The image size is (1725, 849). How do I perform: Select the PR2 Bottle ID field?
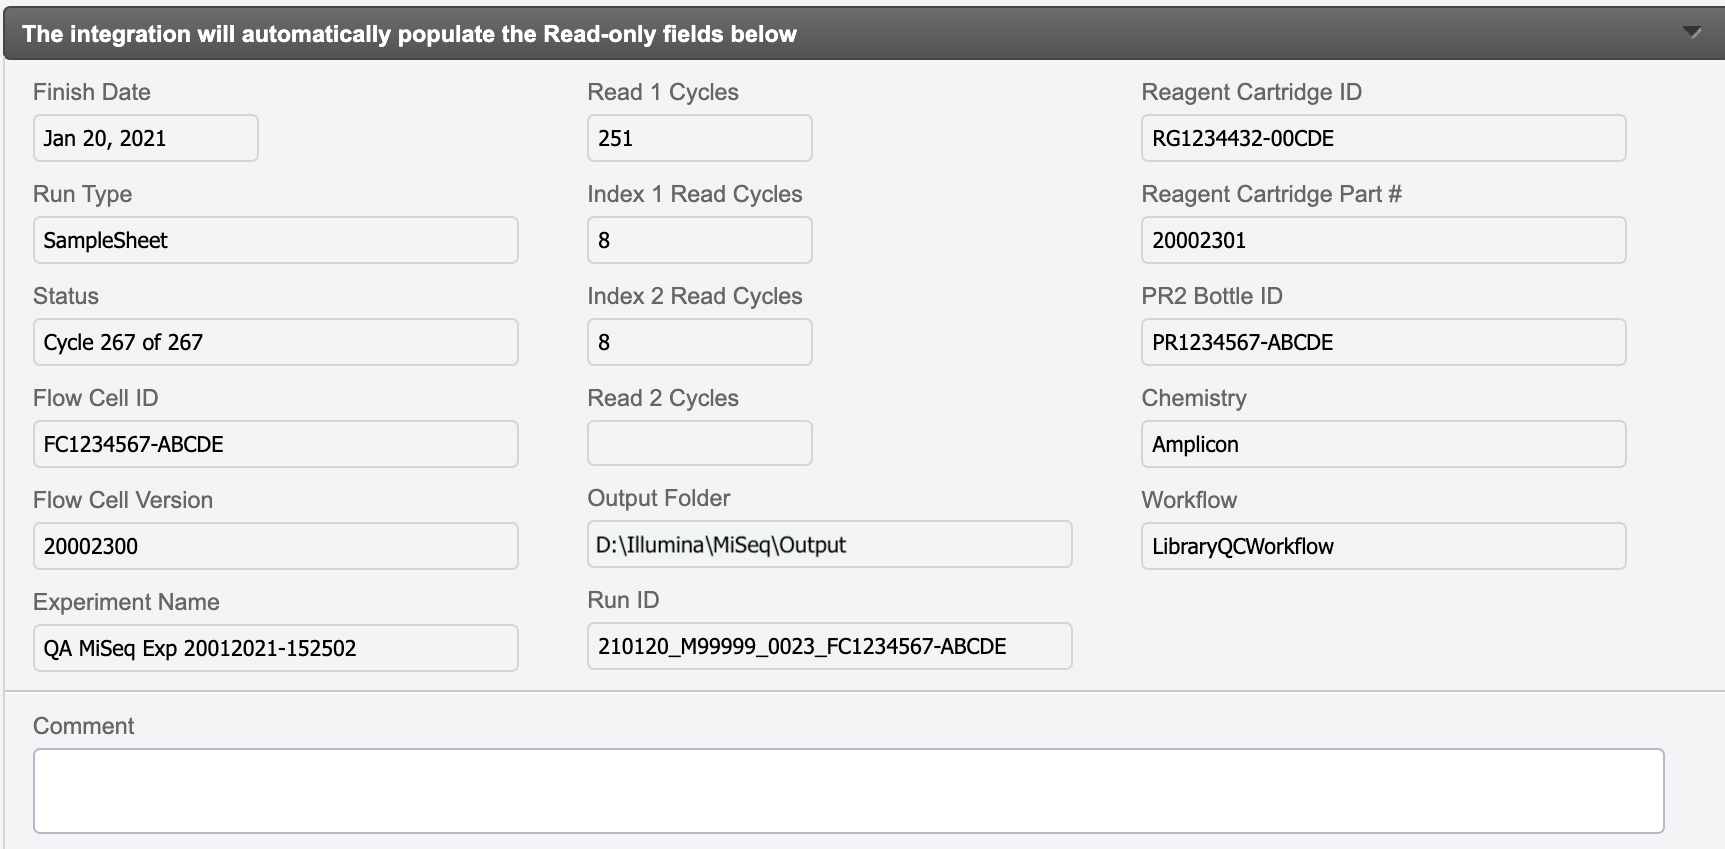[x=1383, y=342]
